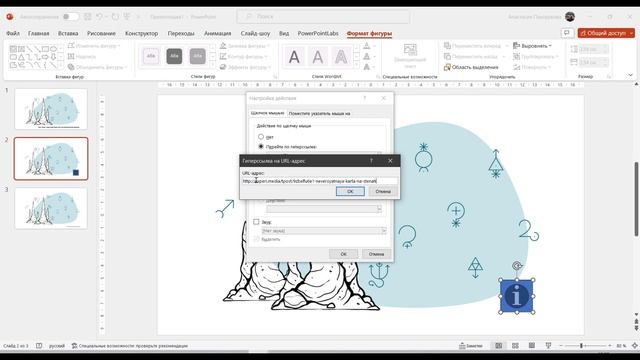Open the View tab

tap(284, 33)
